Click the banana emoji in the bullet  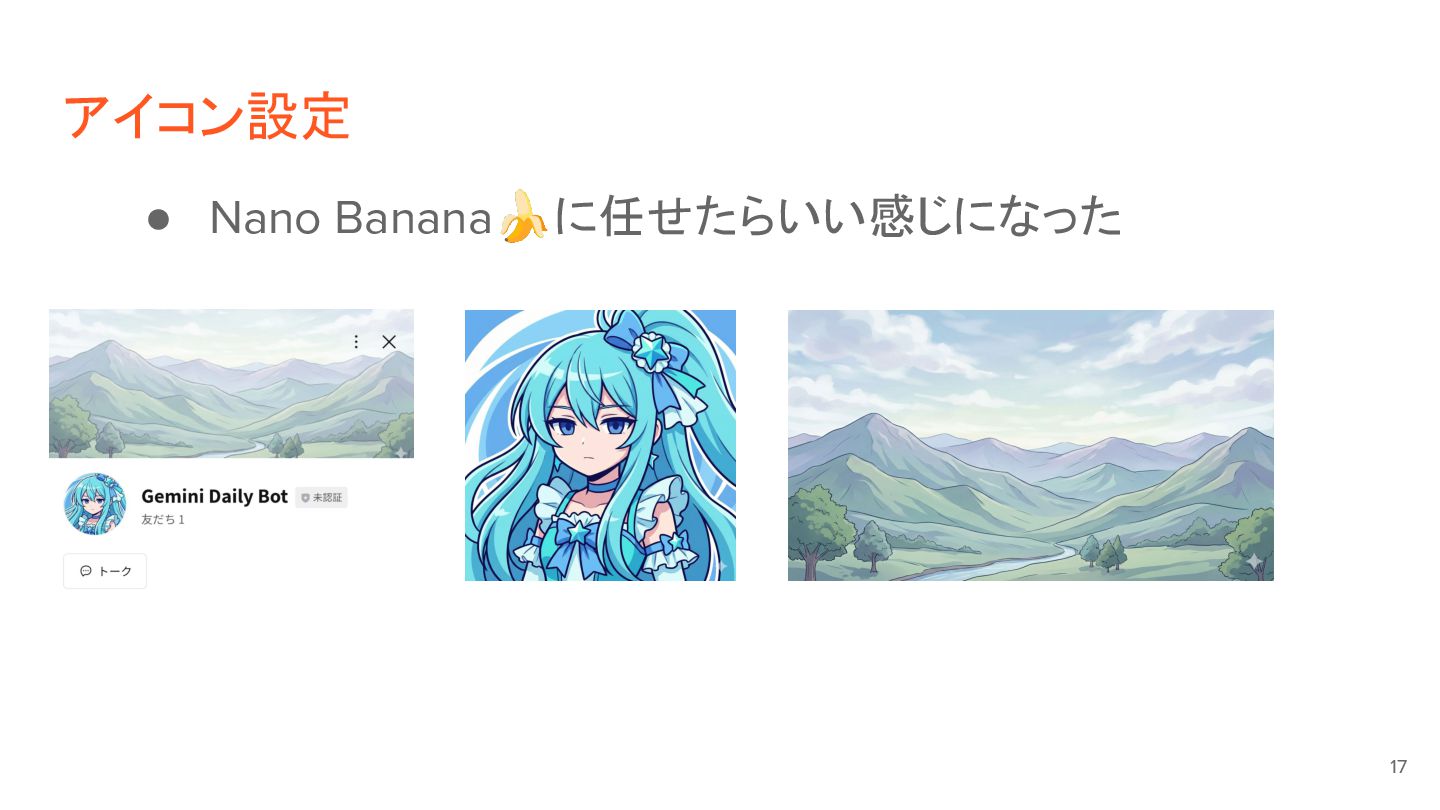coord(524,216)
